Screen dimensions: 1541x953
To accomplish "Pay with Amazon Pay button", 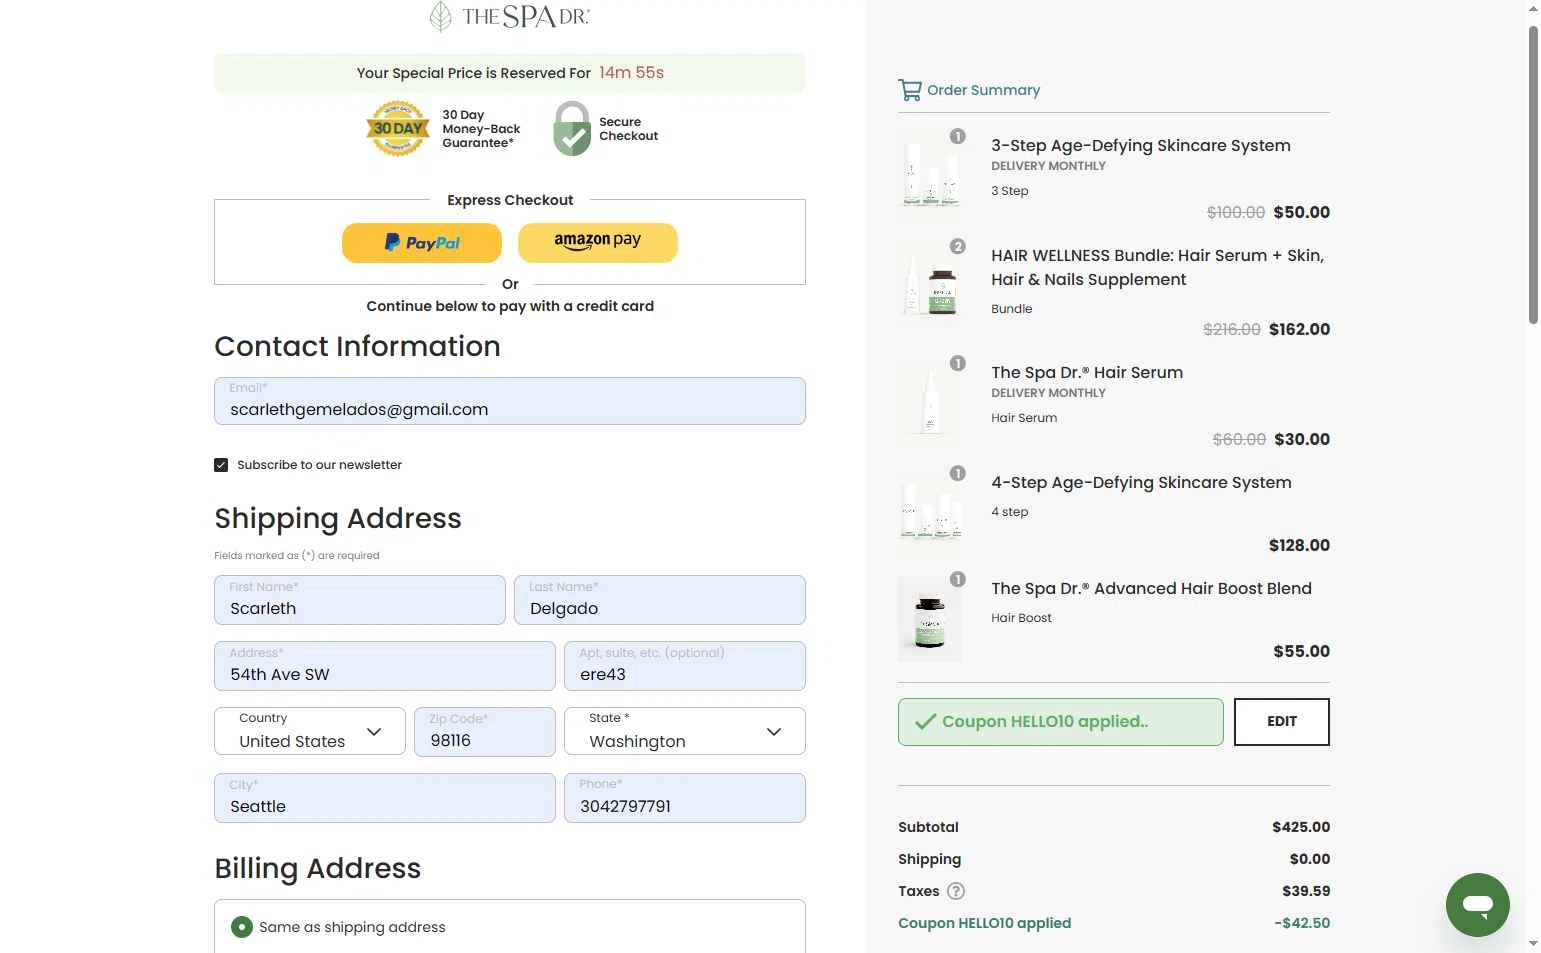I will click(598, 243).
